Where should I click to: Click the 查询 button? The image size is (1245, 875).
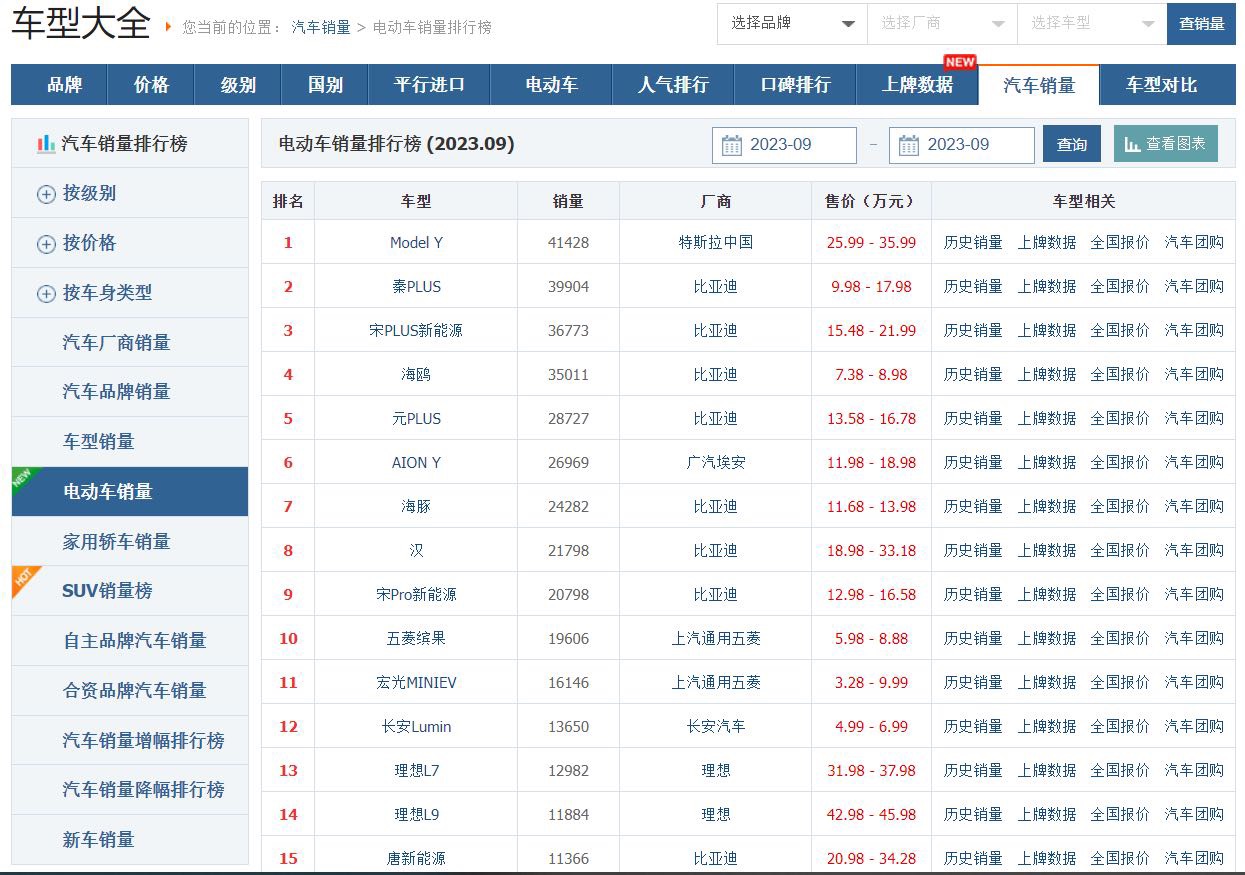1071,144
